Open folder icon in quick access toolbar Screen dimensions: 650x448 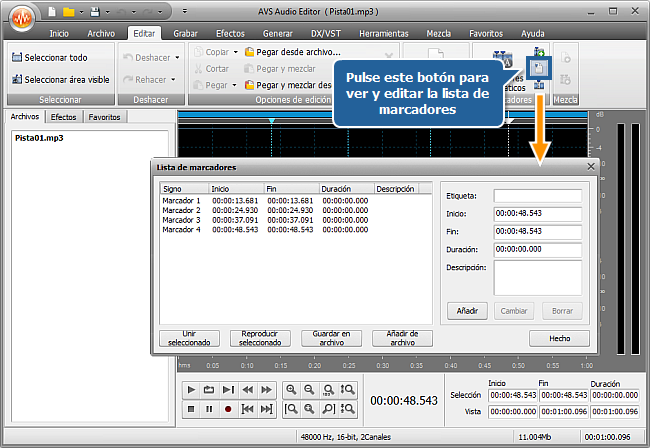pos(68,12)
